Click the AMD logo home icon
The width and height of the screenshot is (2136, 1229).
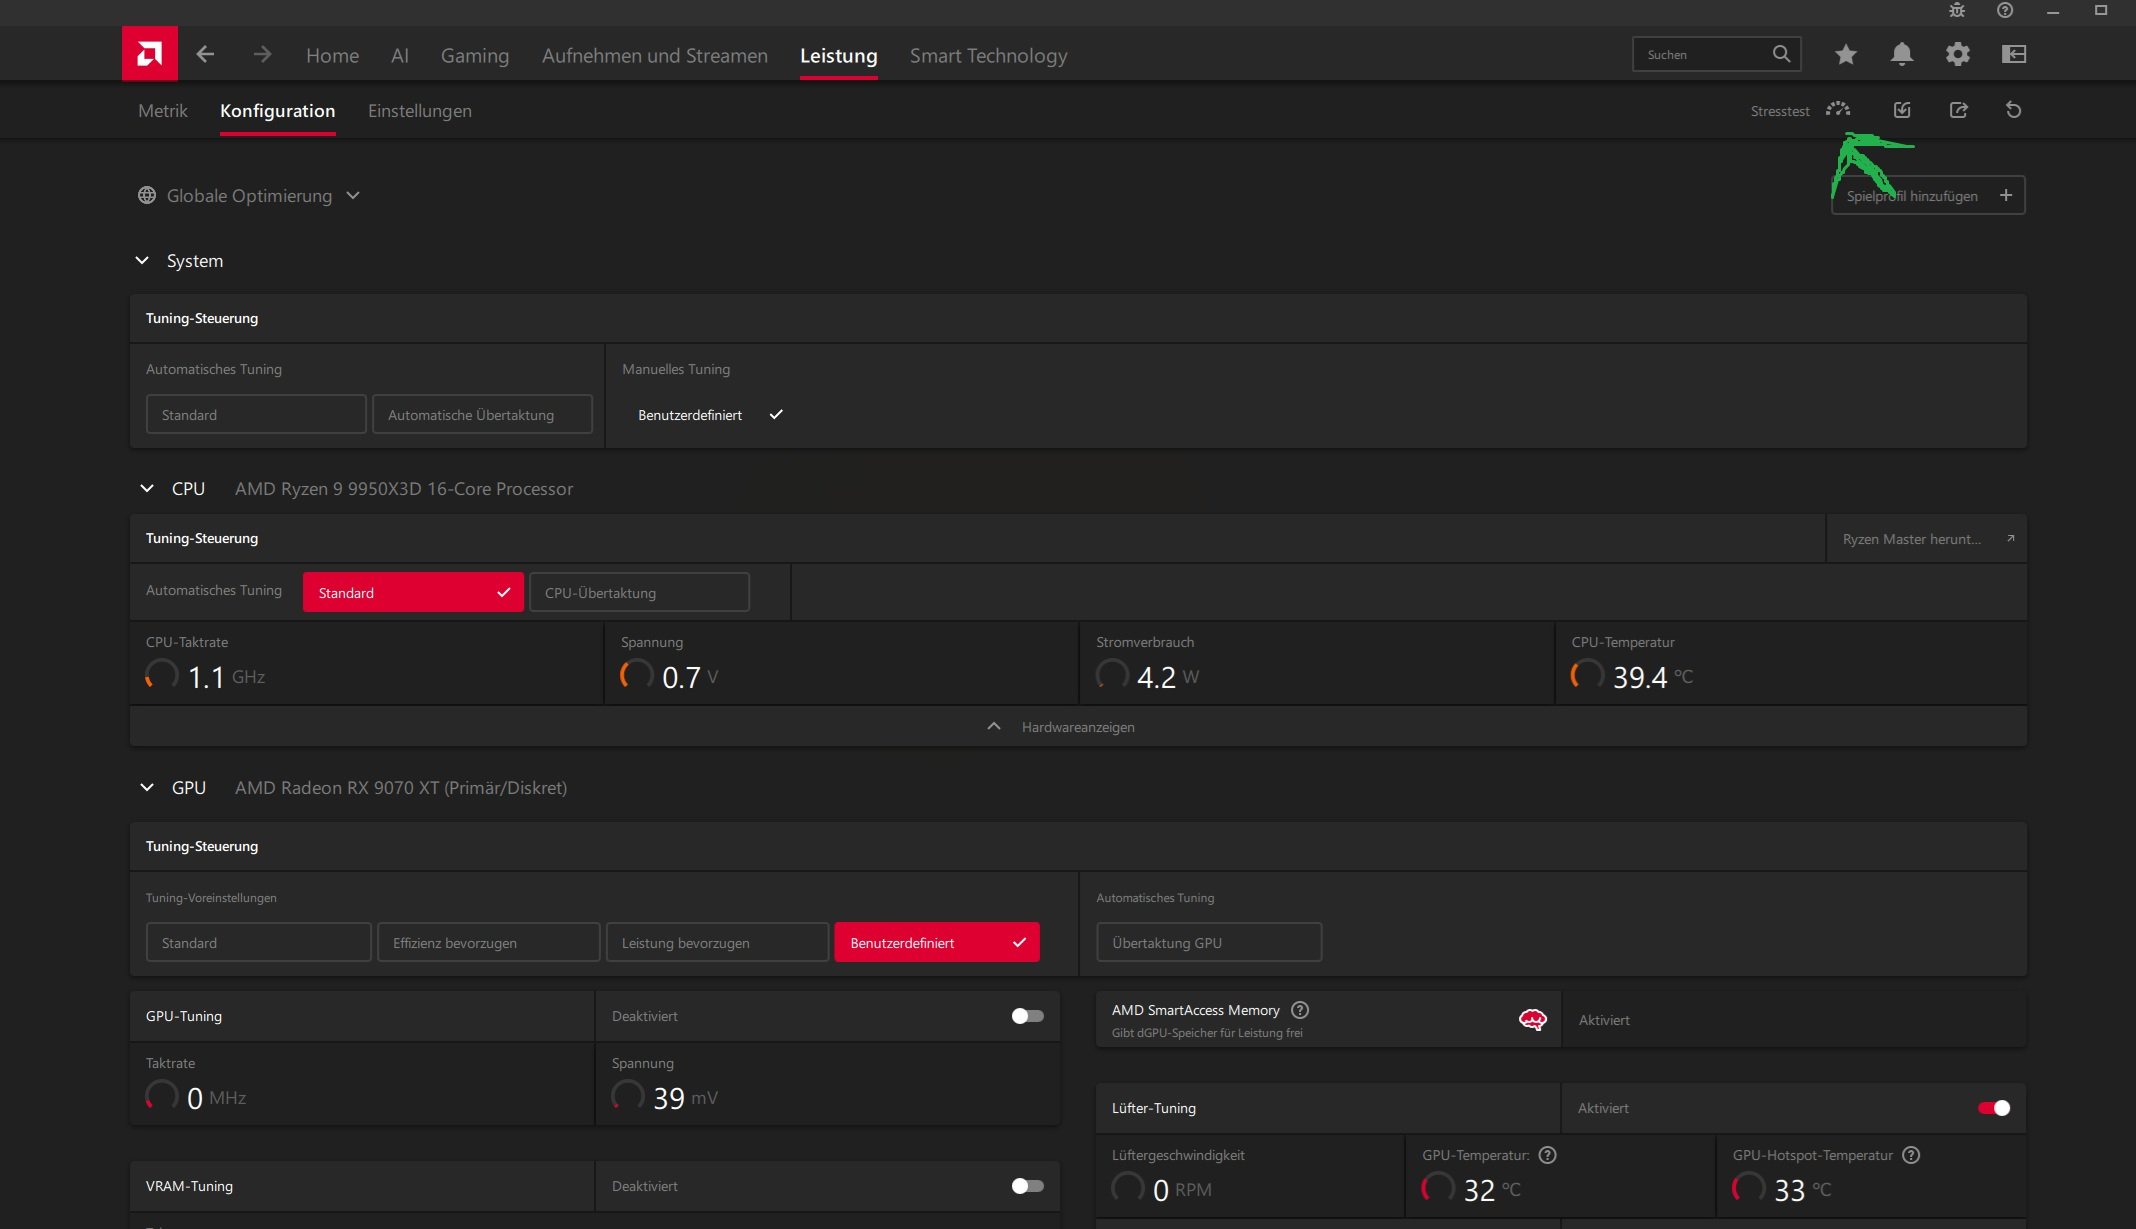(x=150, y=54)
